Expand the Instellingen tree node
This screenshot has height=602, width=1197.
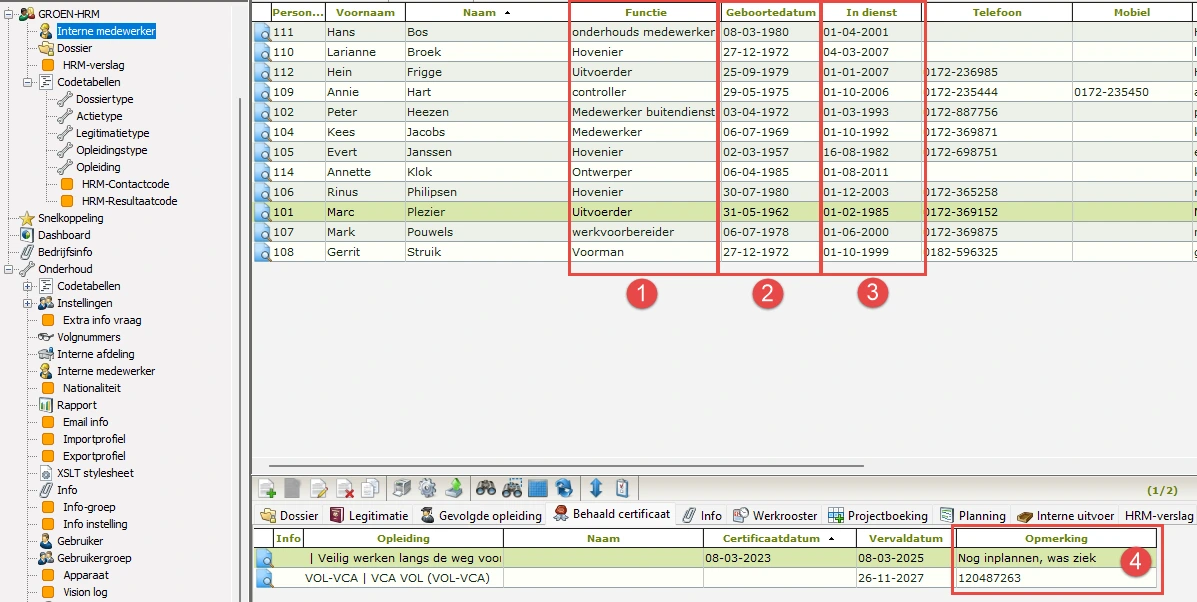point(28,303)
